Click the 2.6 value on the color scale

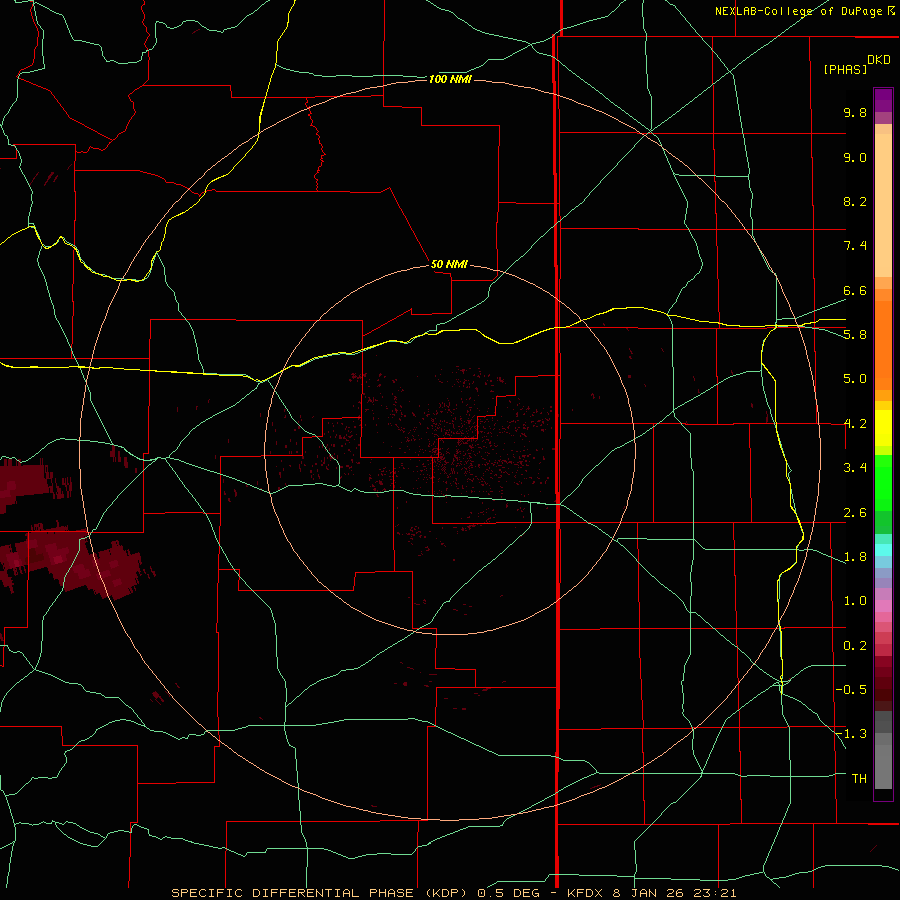[855, 513]
